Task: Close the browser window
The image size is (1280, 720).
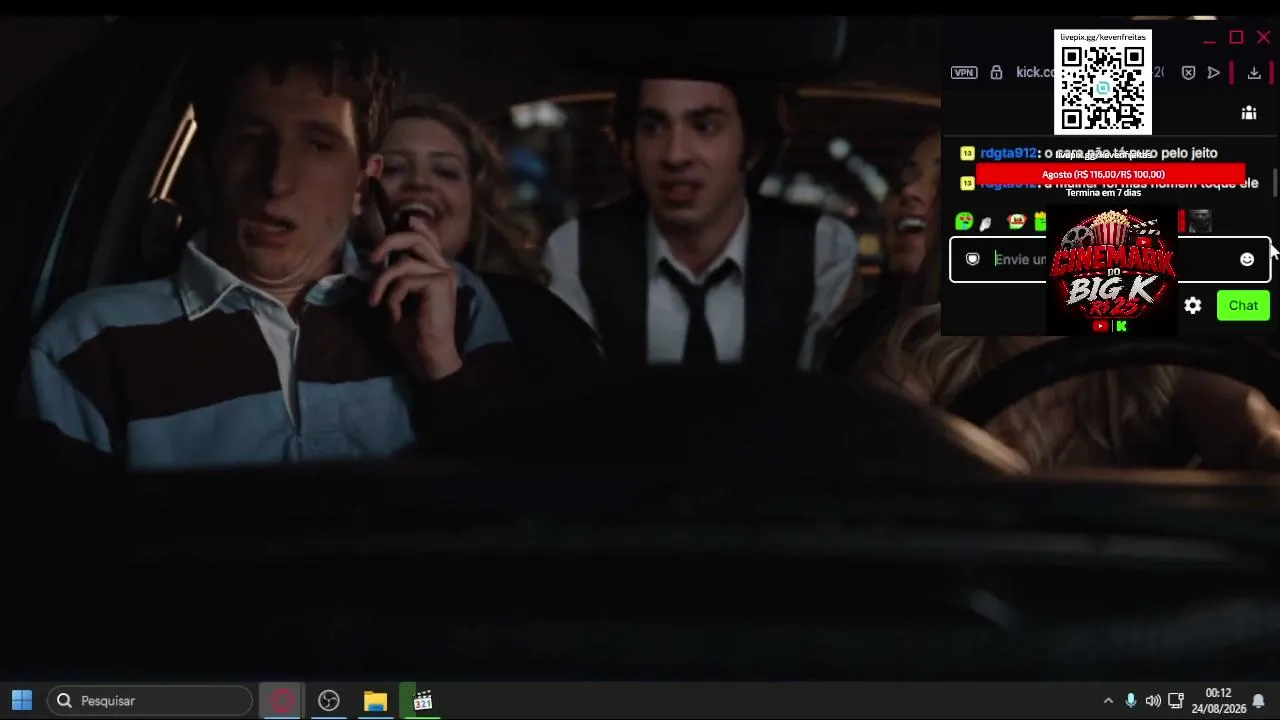Action: [1264, 38]
